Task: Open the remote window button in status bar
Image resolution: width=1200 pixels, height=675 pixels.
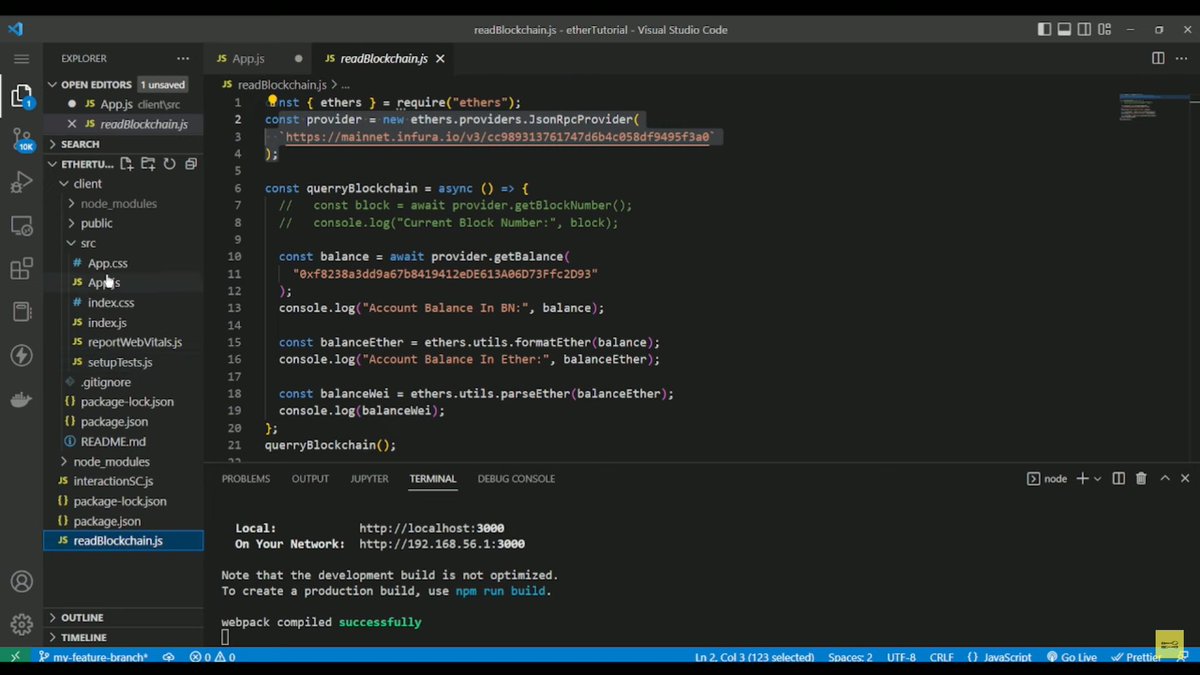Action: 15,657
